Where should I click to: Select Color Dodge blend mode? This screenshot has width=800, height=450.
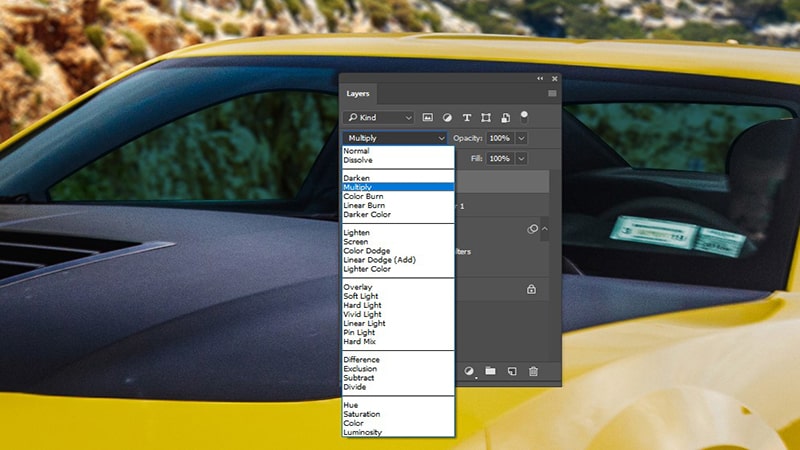tap(398, 251)
